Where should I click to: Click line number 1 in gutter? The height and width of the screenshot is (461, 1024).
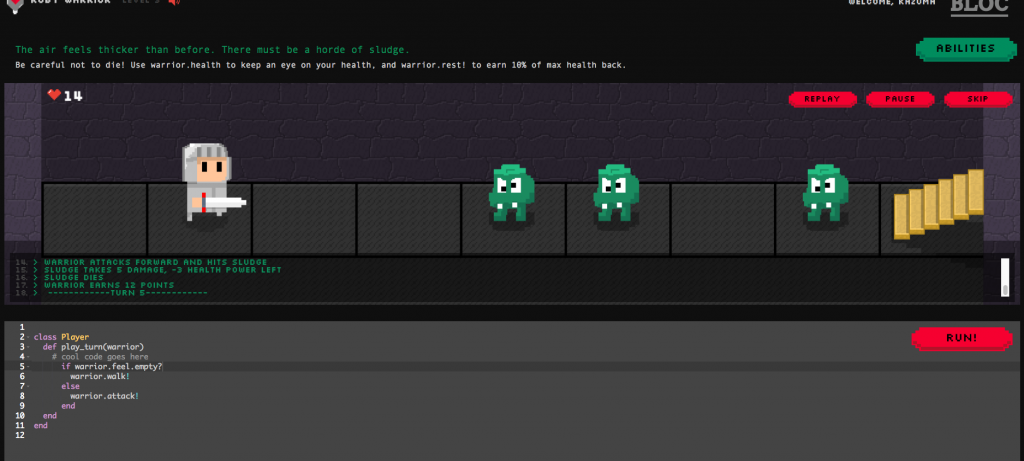[x=22, y=328]
